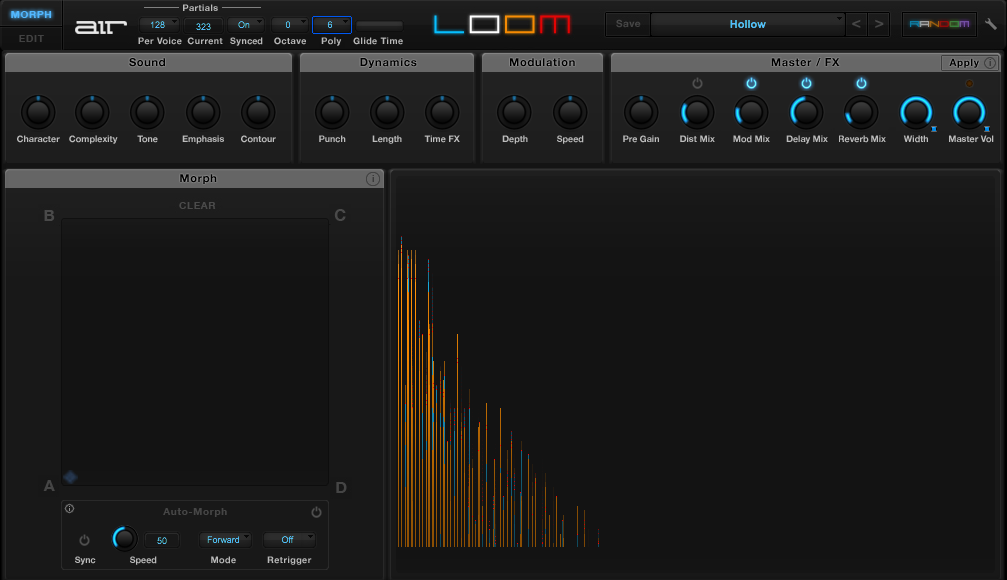Click the Modulation section header
1007x580 pixels.
(542, 62)
